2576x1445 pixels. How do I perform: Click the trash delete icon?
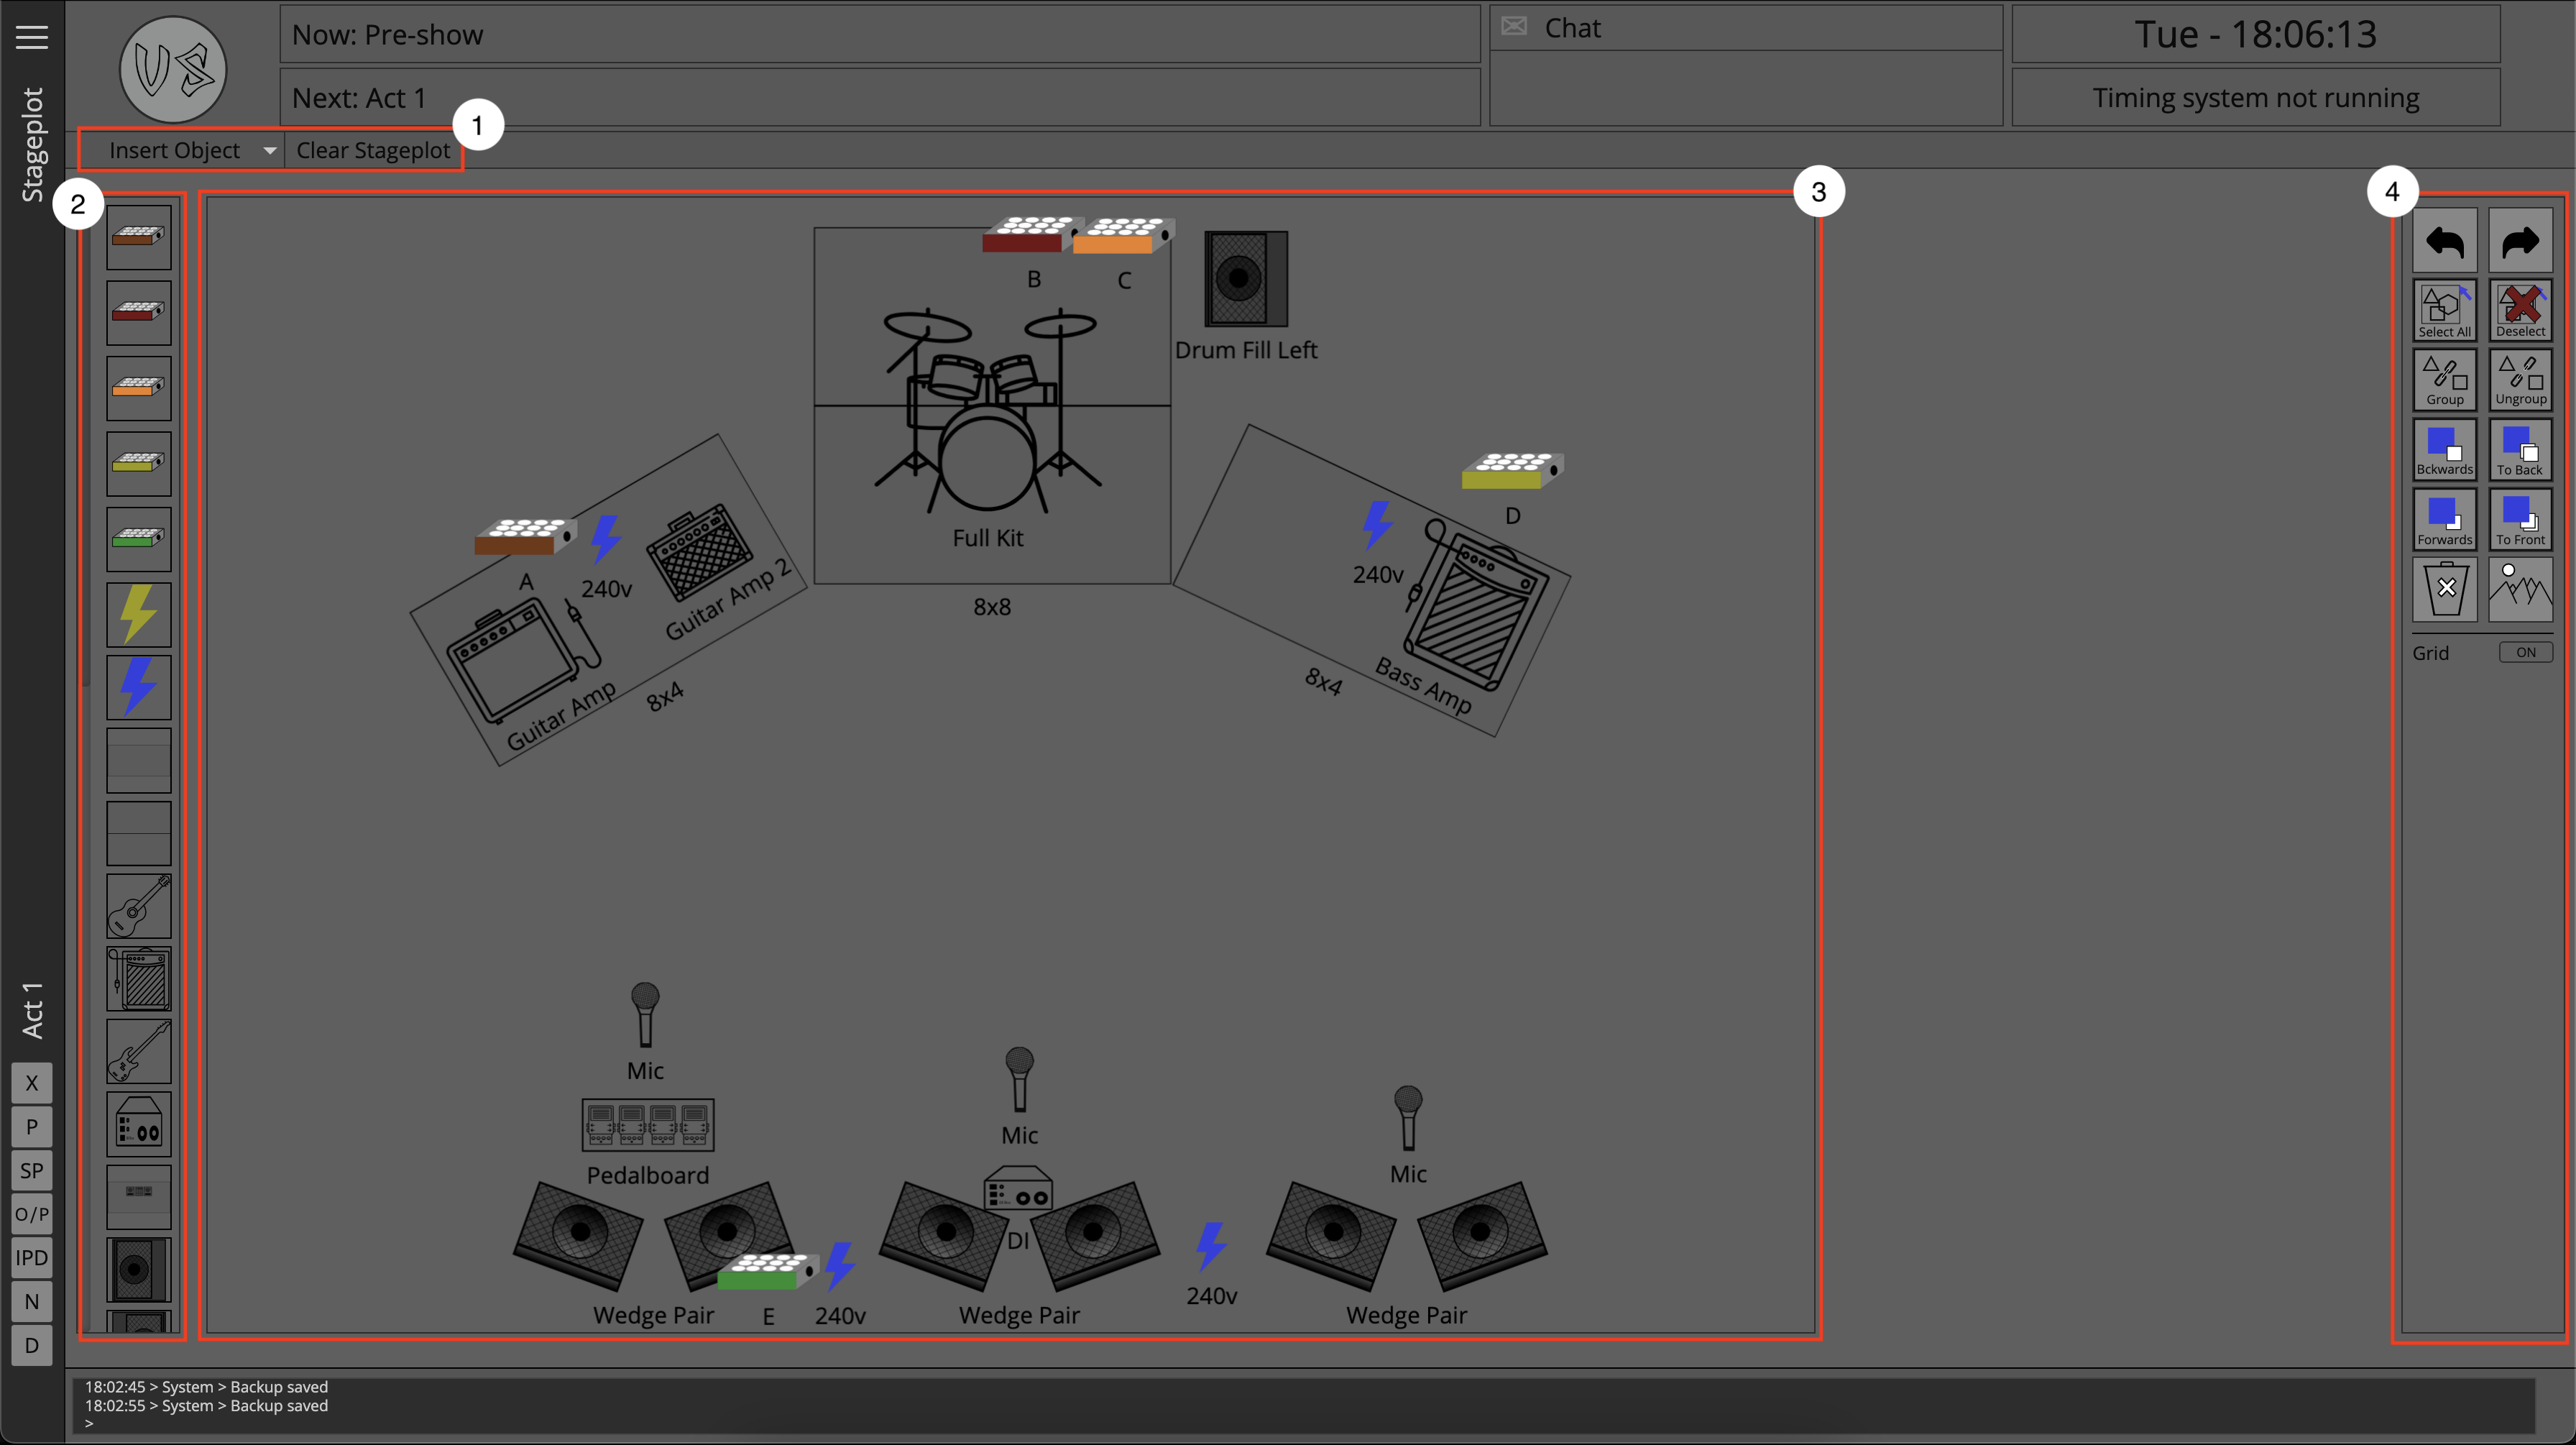(2445, 590)
